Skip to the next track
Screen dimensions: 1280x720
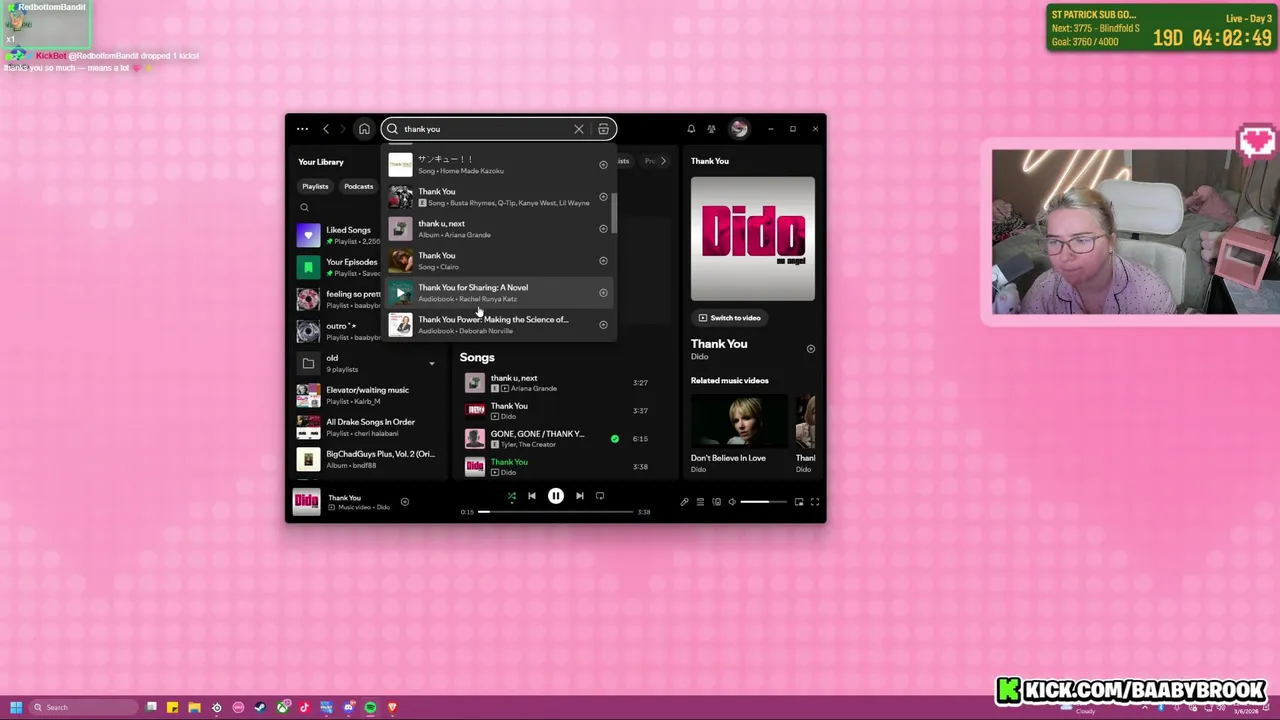579,496
